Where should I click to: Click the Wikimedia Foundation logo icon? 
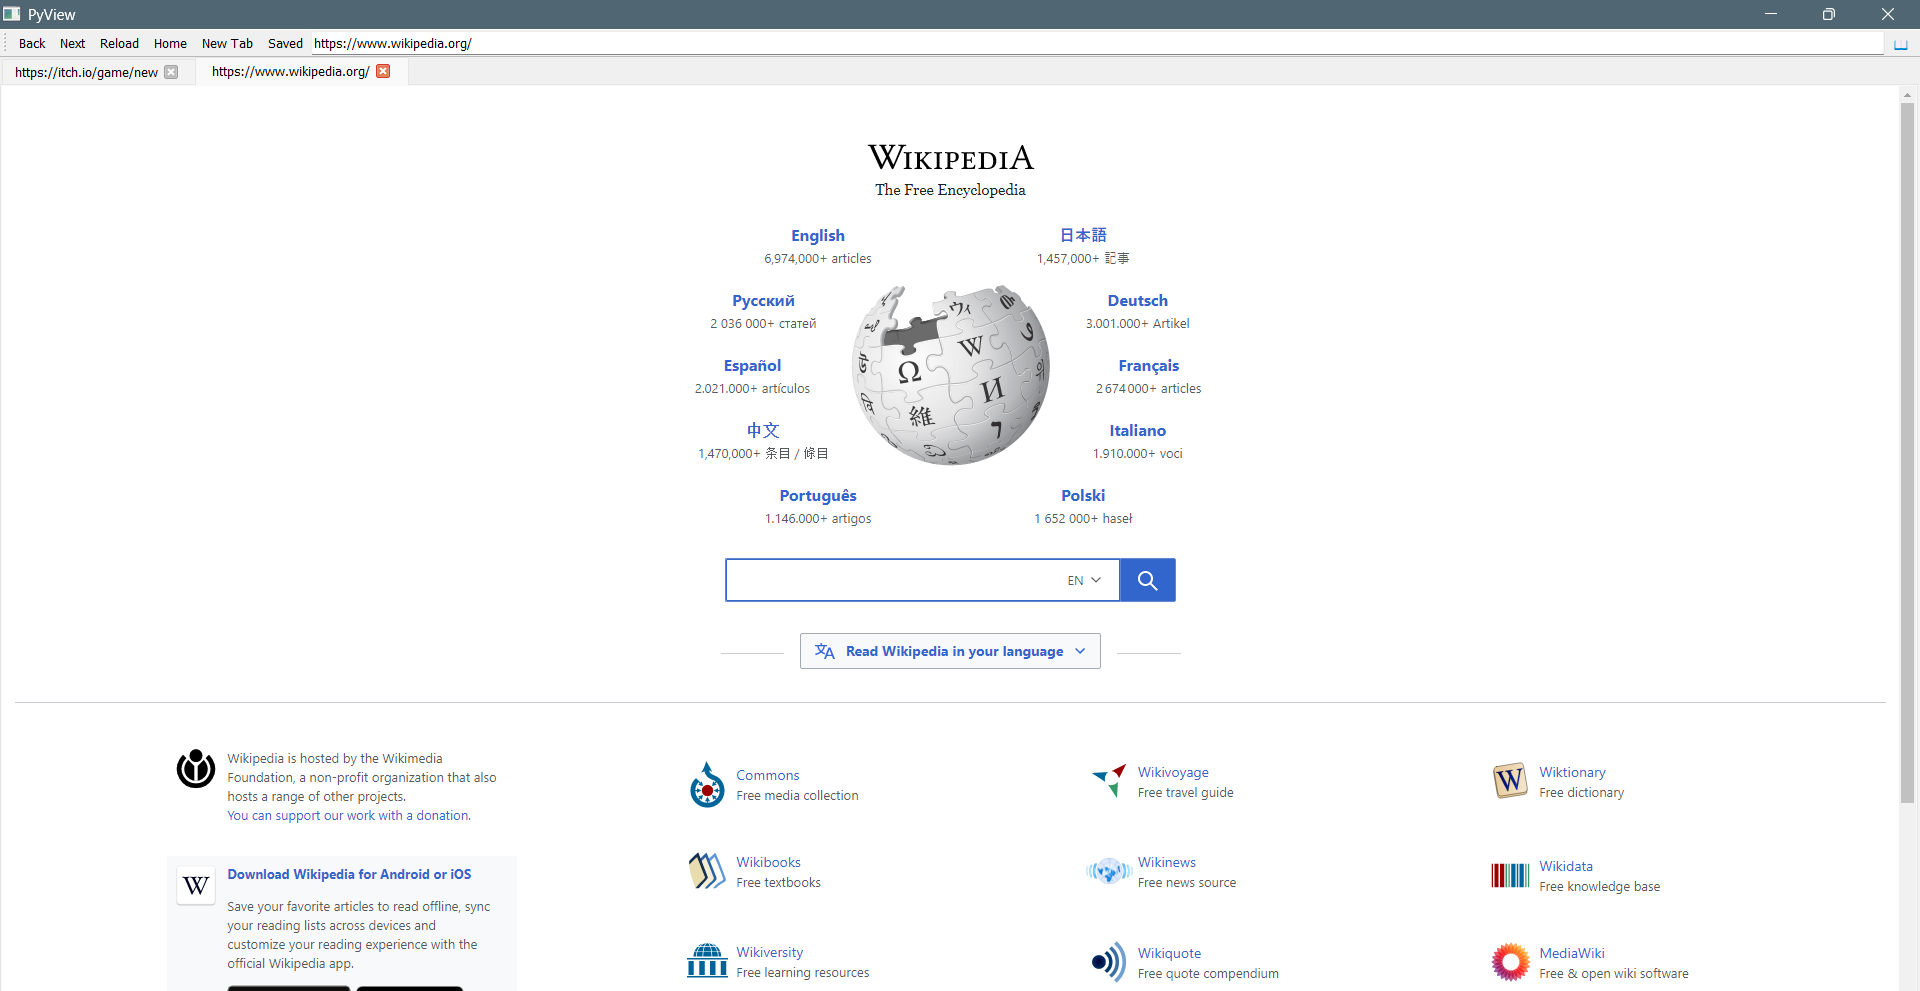click(x=196, y=768)
